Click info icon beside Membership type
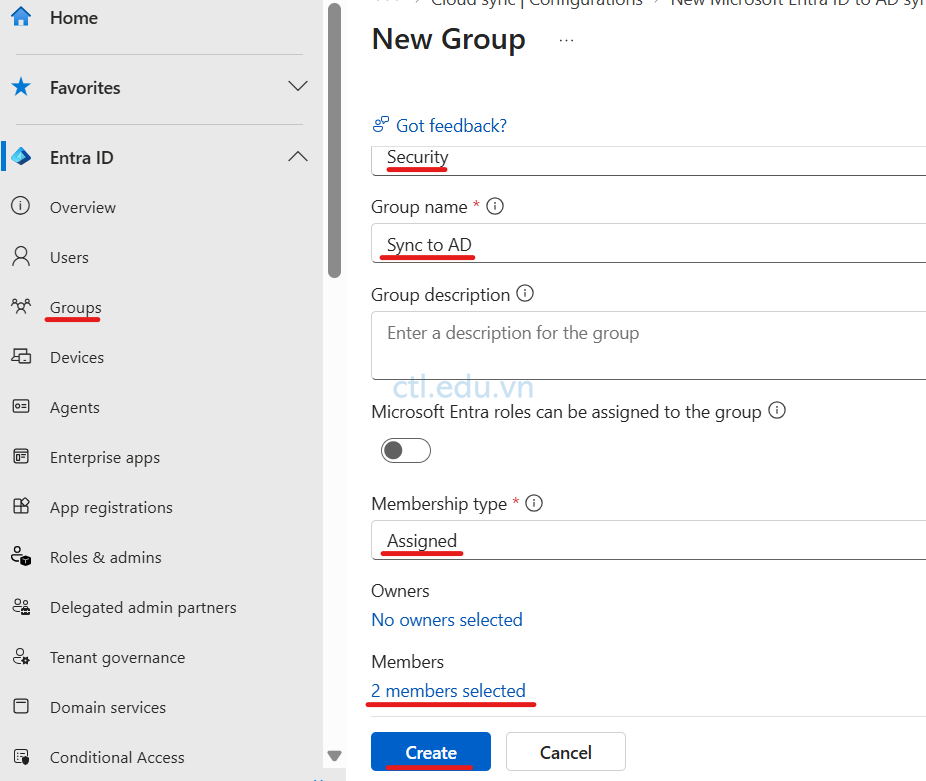Viewport: 926px width, 781px height. coord(534,503)
